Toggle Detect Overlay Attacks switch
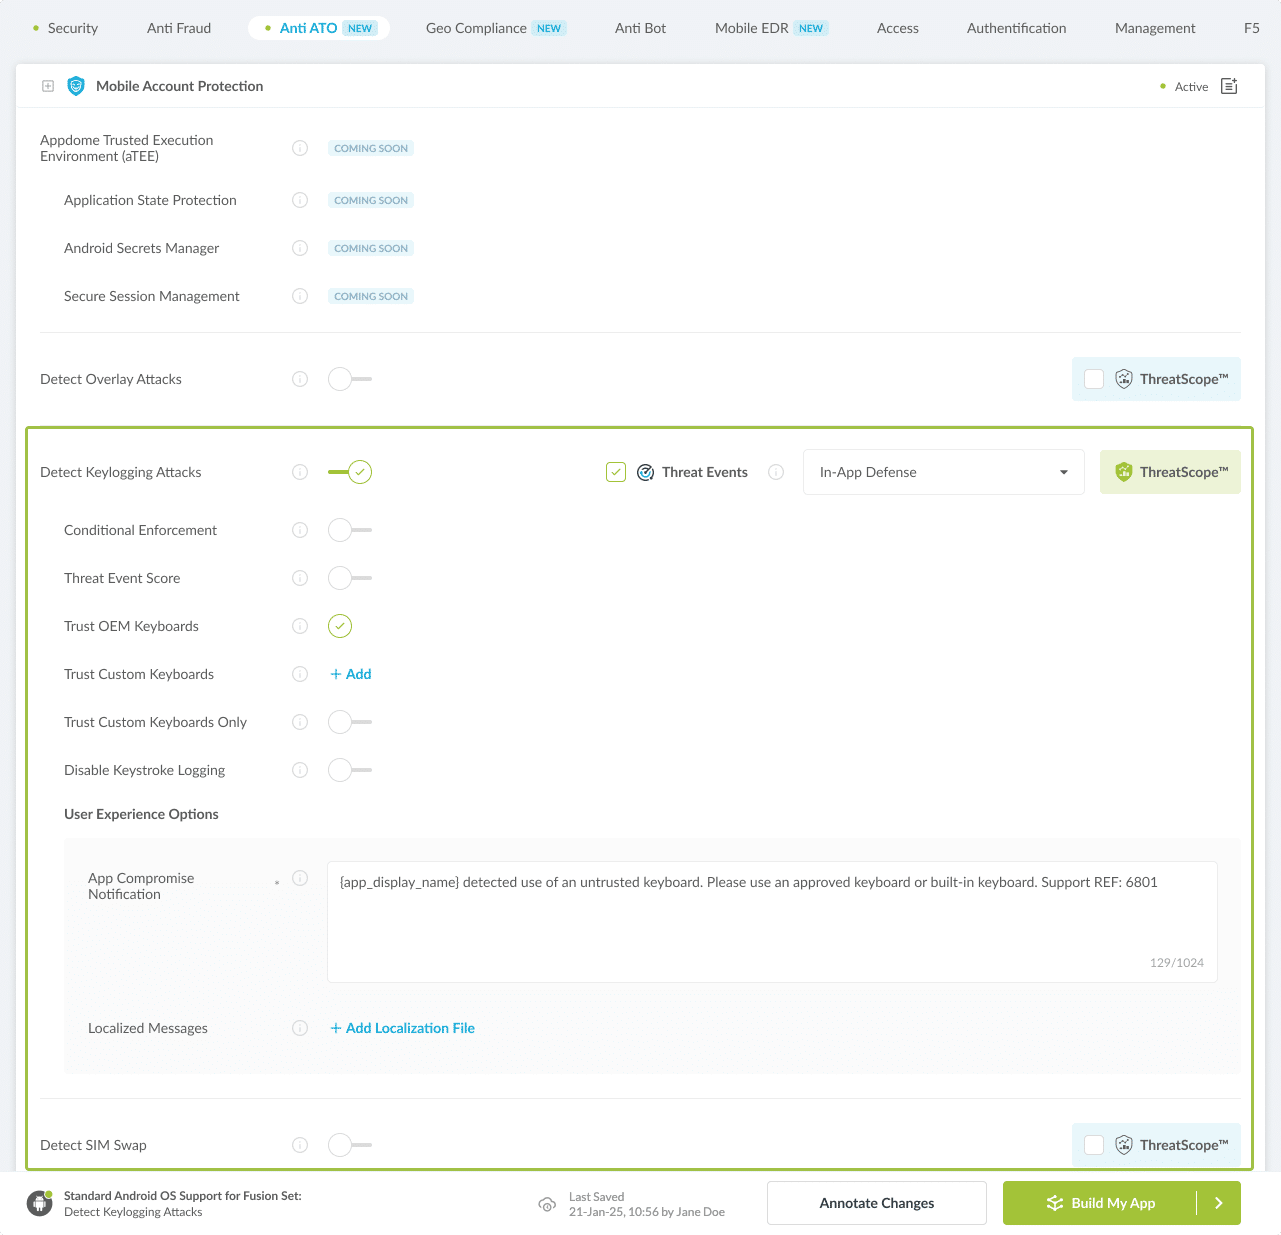 tap(350, 379)
